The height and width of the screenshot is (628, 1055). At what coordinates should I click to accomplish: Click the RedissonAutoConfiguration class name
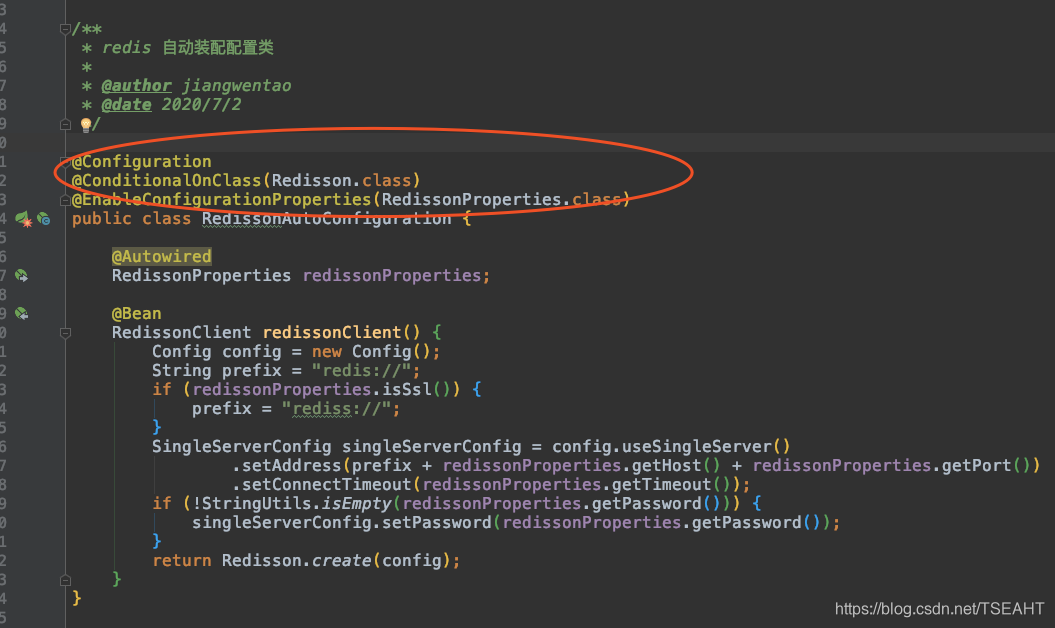click(326, 219)
